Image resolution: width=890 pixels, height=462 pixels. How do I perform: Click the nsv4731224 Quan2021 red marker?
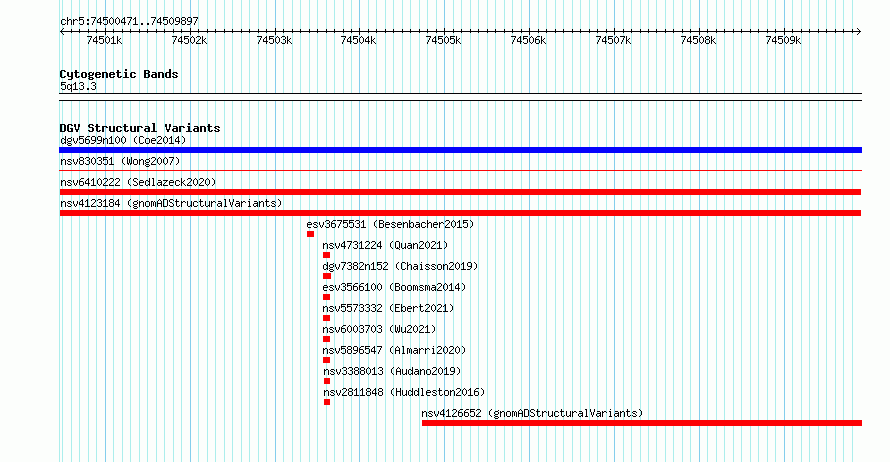tap(326, 255)
